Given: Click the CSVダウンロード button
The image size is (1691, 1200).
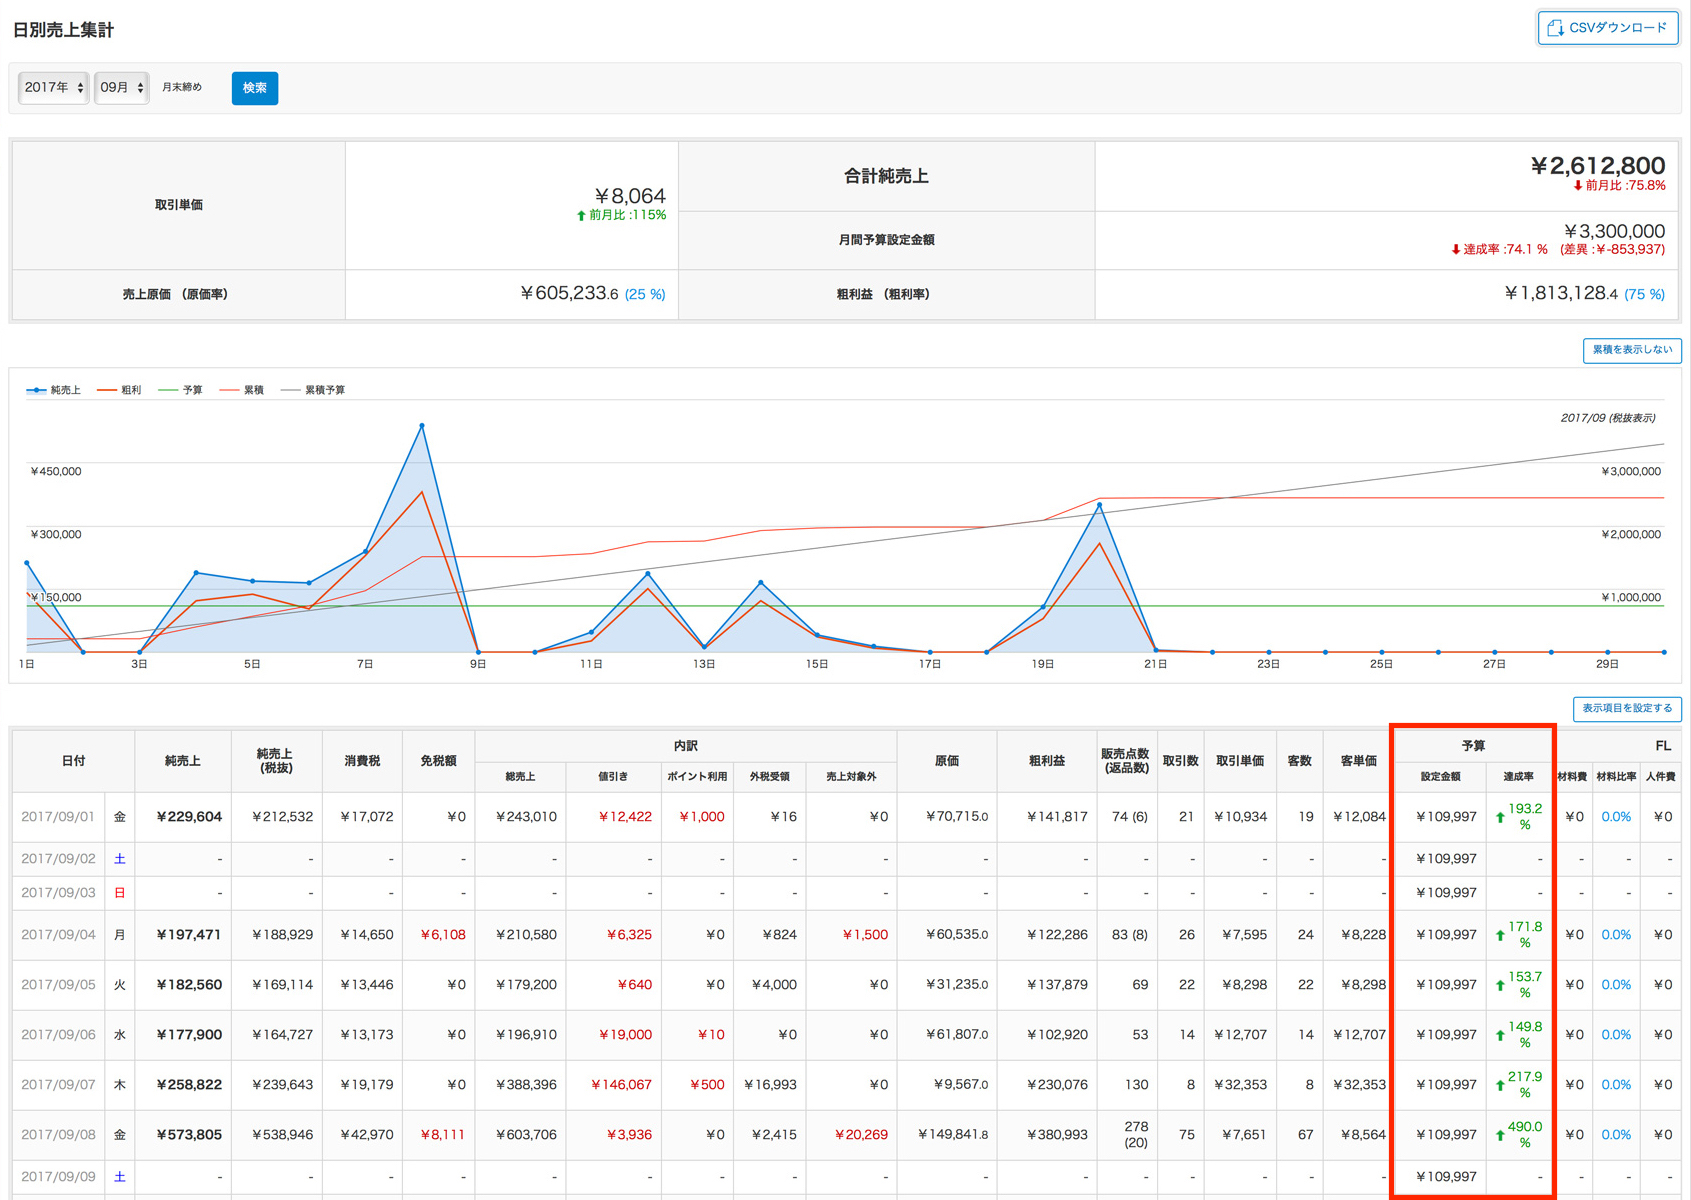Looking at the screenshot, I should 1607,28.
